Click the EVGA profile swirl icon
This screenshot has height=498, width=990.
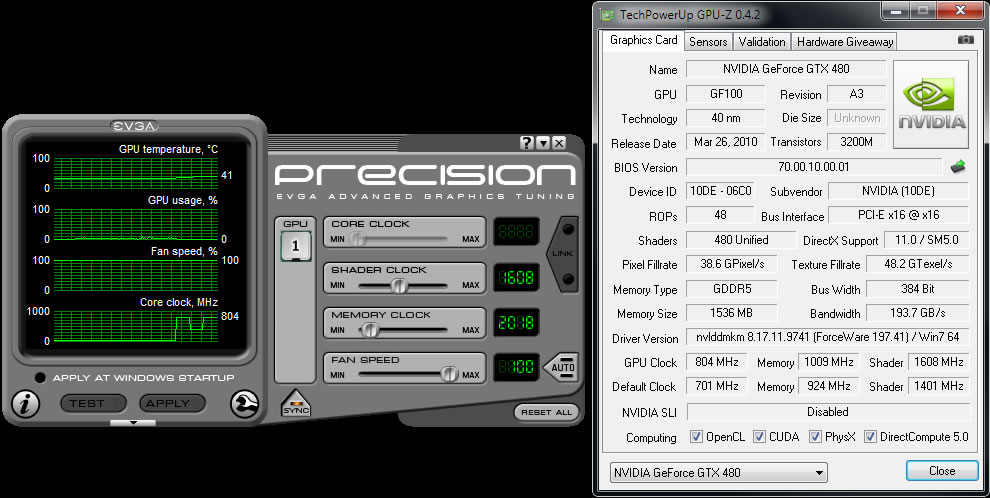(x=244, y=404)
